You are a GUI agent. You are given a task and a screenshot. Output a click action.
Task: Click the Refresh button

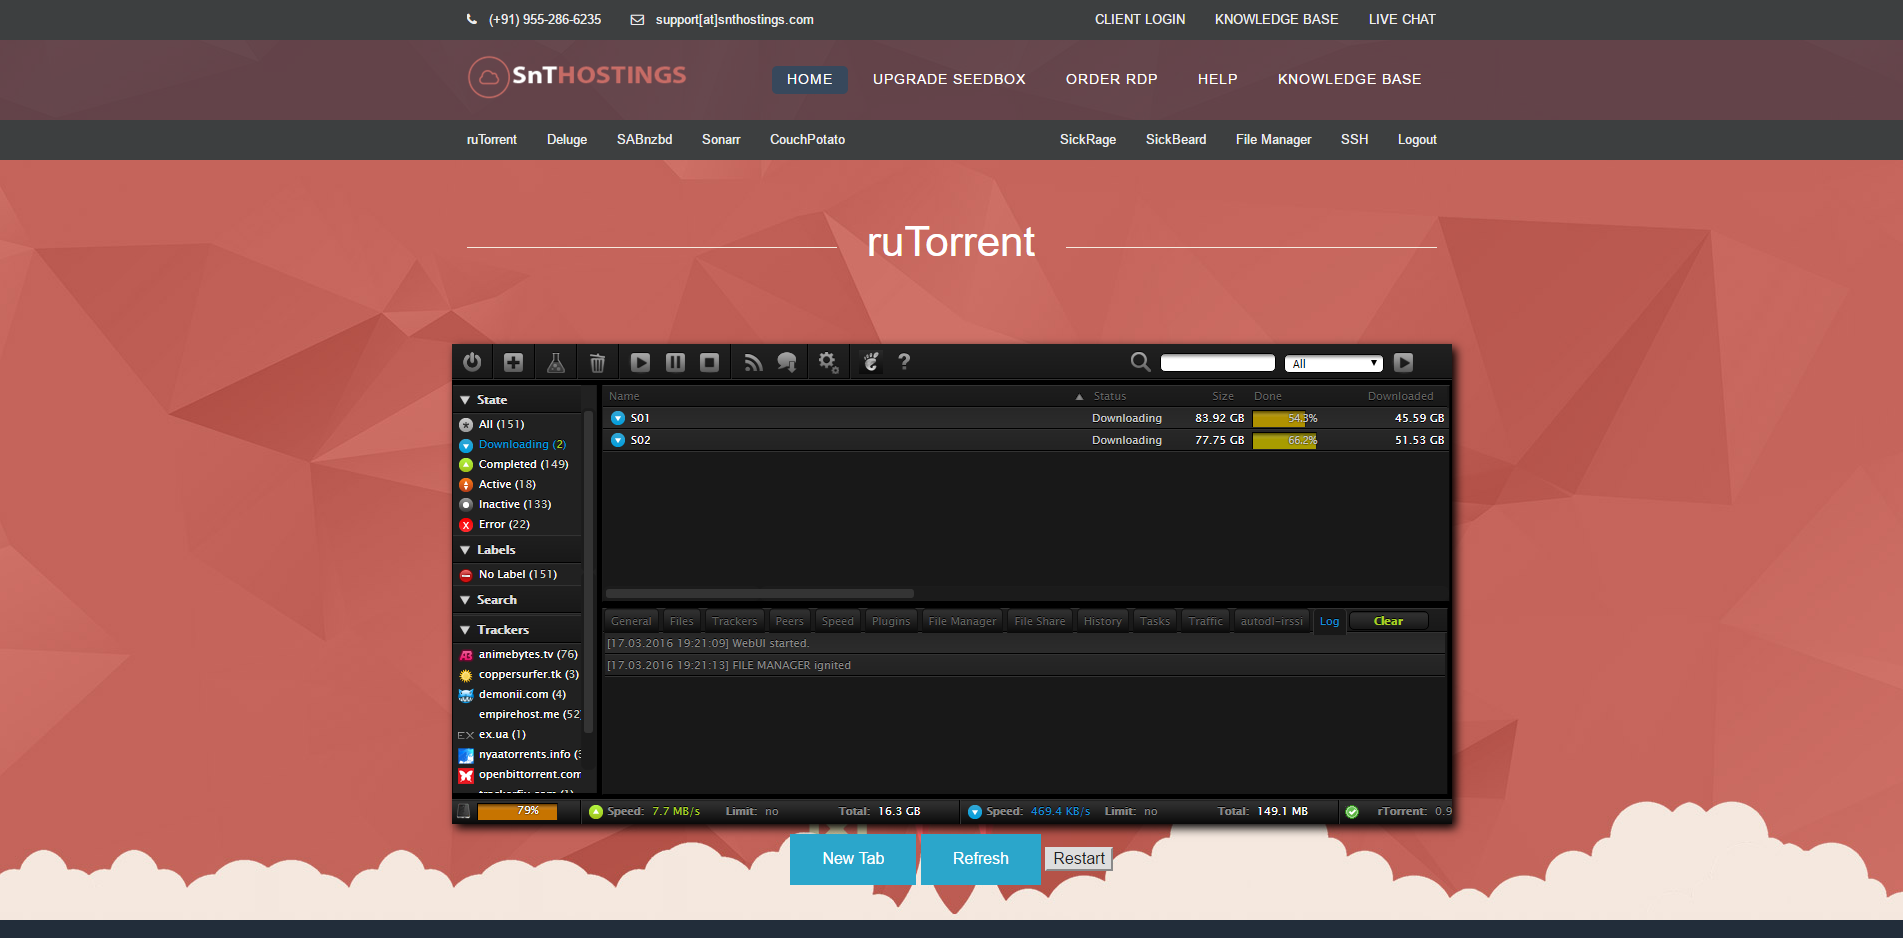[x=981, y=859]
